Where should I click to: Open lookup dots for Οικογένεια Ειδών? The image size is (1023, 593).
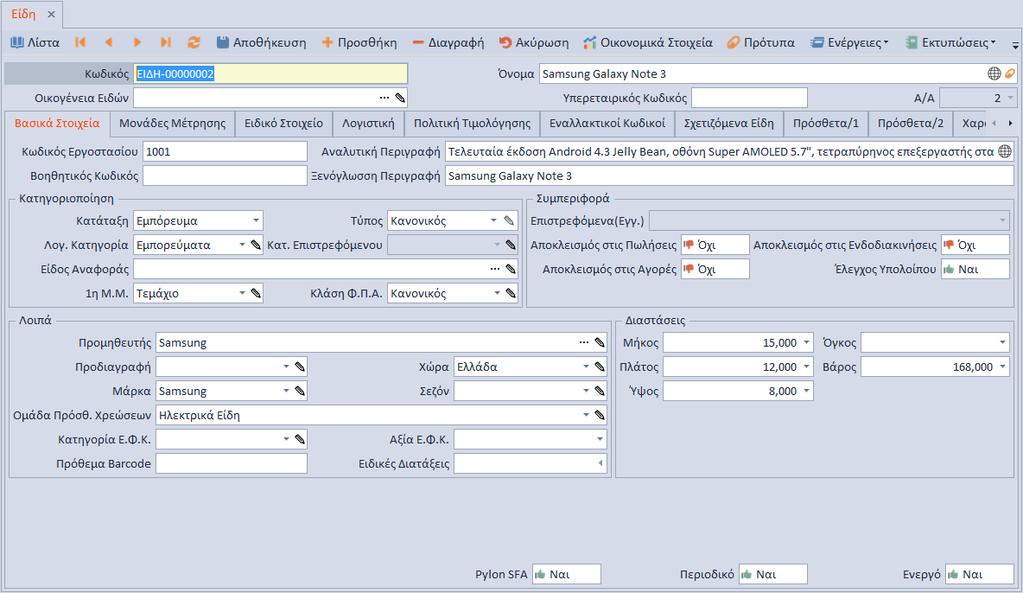point(384,98)
